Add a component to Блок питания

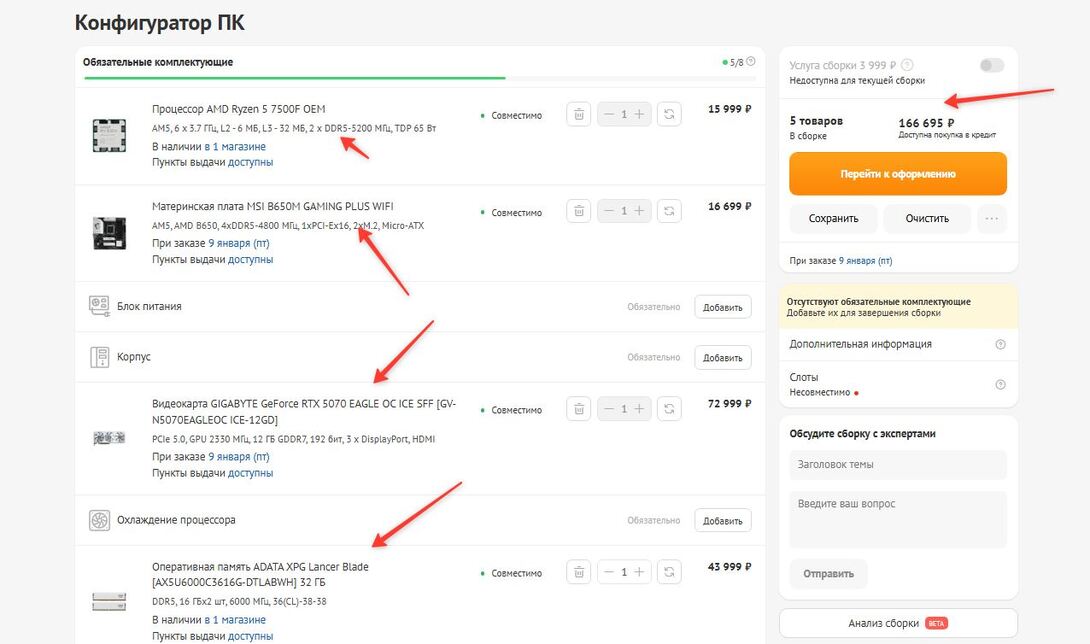[722, 307]
